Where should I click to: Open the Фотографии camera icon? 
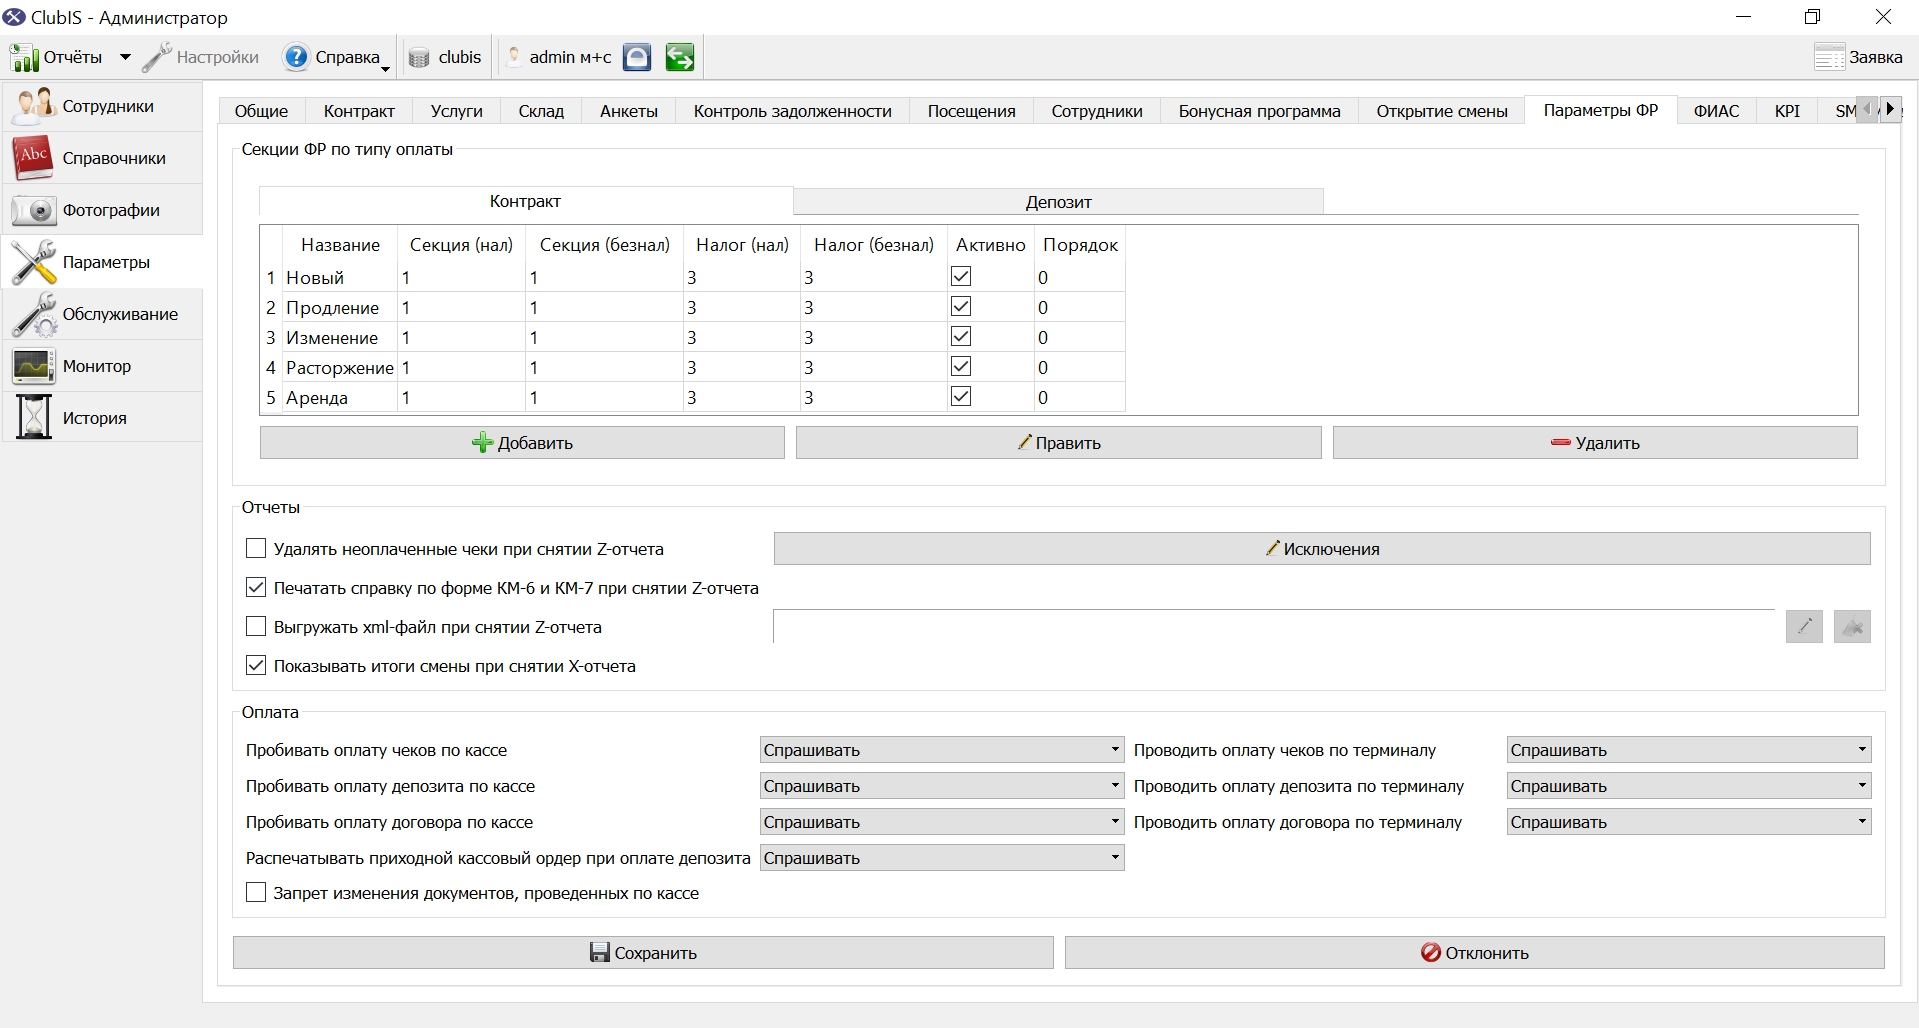pyautogui.click(x=34, y=210)
